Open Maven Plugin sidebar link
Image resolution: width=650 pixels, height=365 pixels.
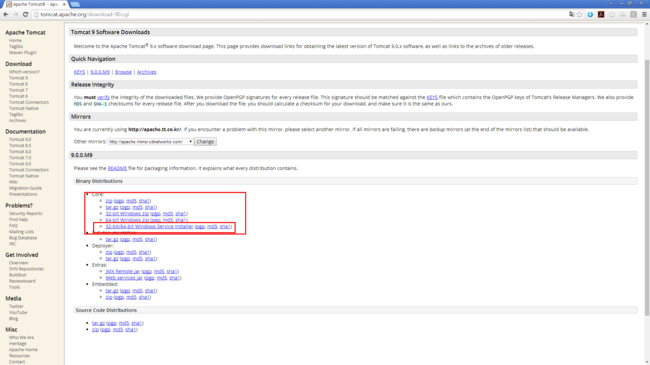23,53
